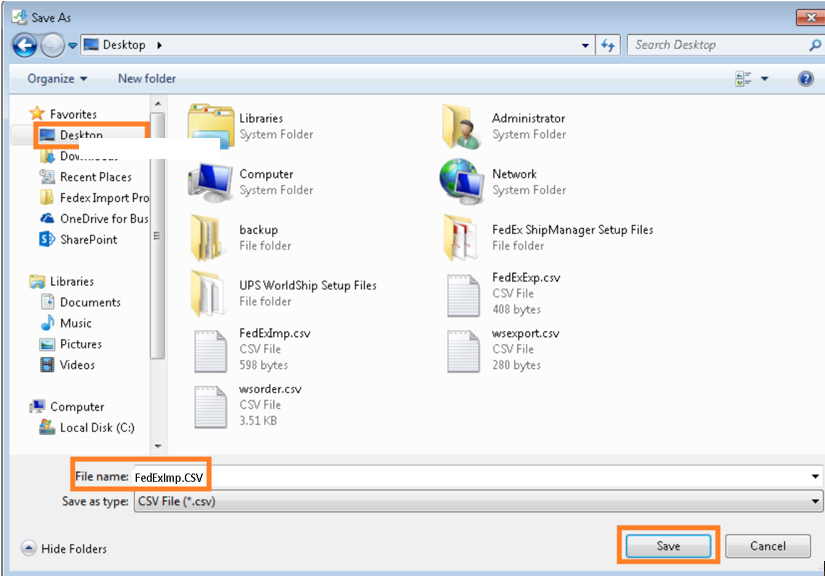Click the Favorites star icon
Viewport: 825px width, 576px height.
pyautogui.click(x=37, y=113)
